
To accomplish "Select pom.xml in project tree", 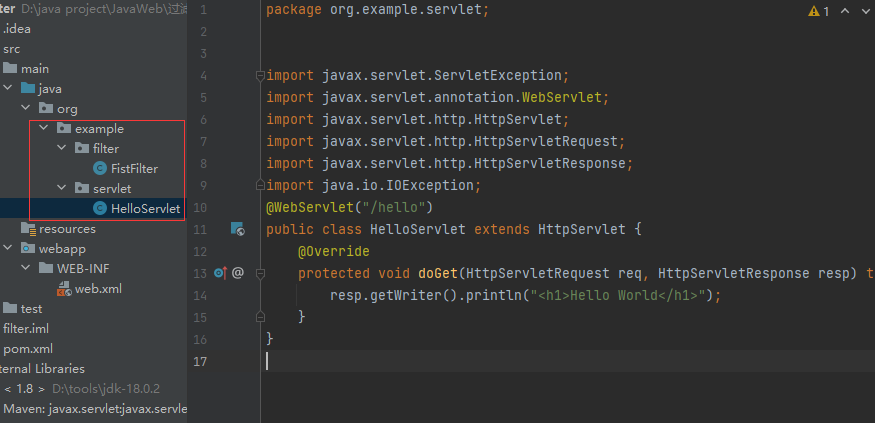I will coord(27,348).
